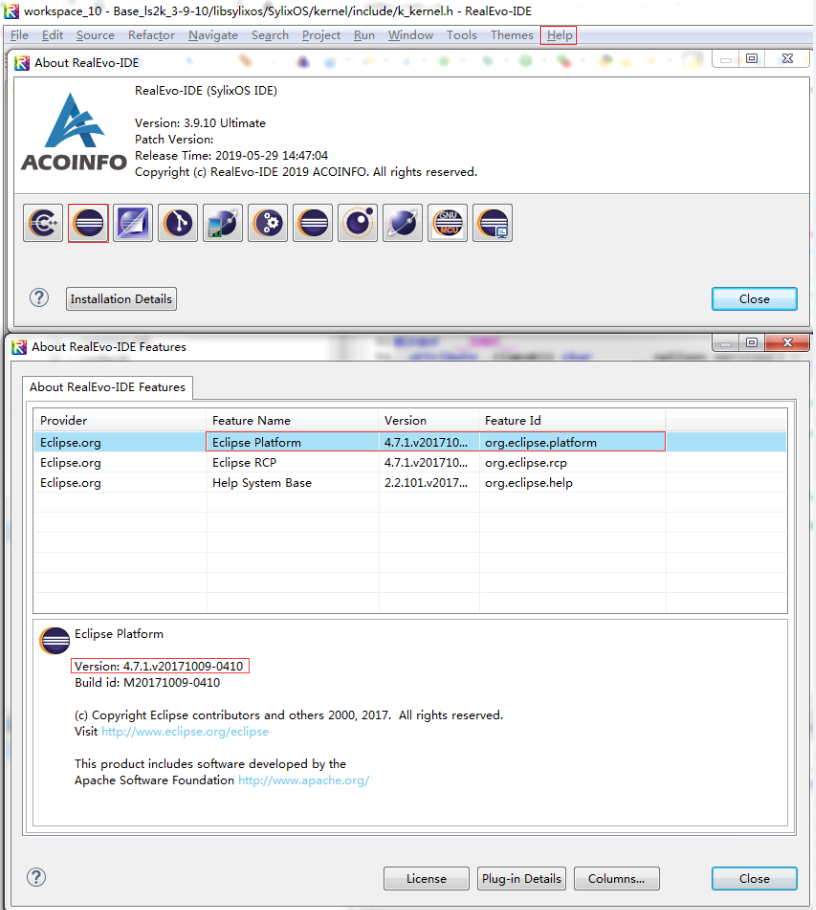Viewport: 816px width, 910px height.
Task: Click the Columns... button
Action: point(616,879)
